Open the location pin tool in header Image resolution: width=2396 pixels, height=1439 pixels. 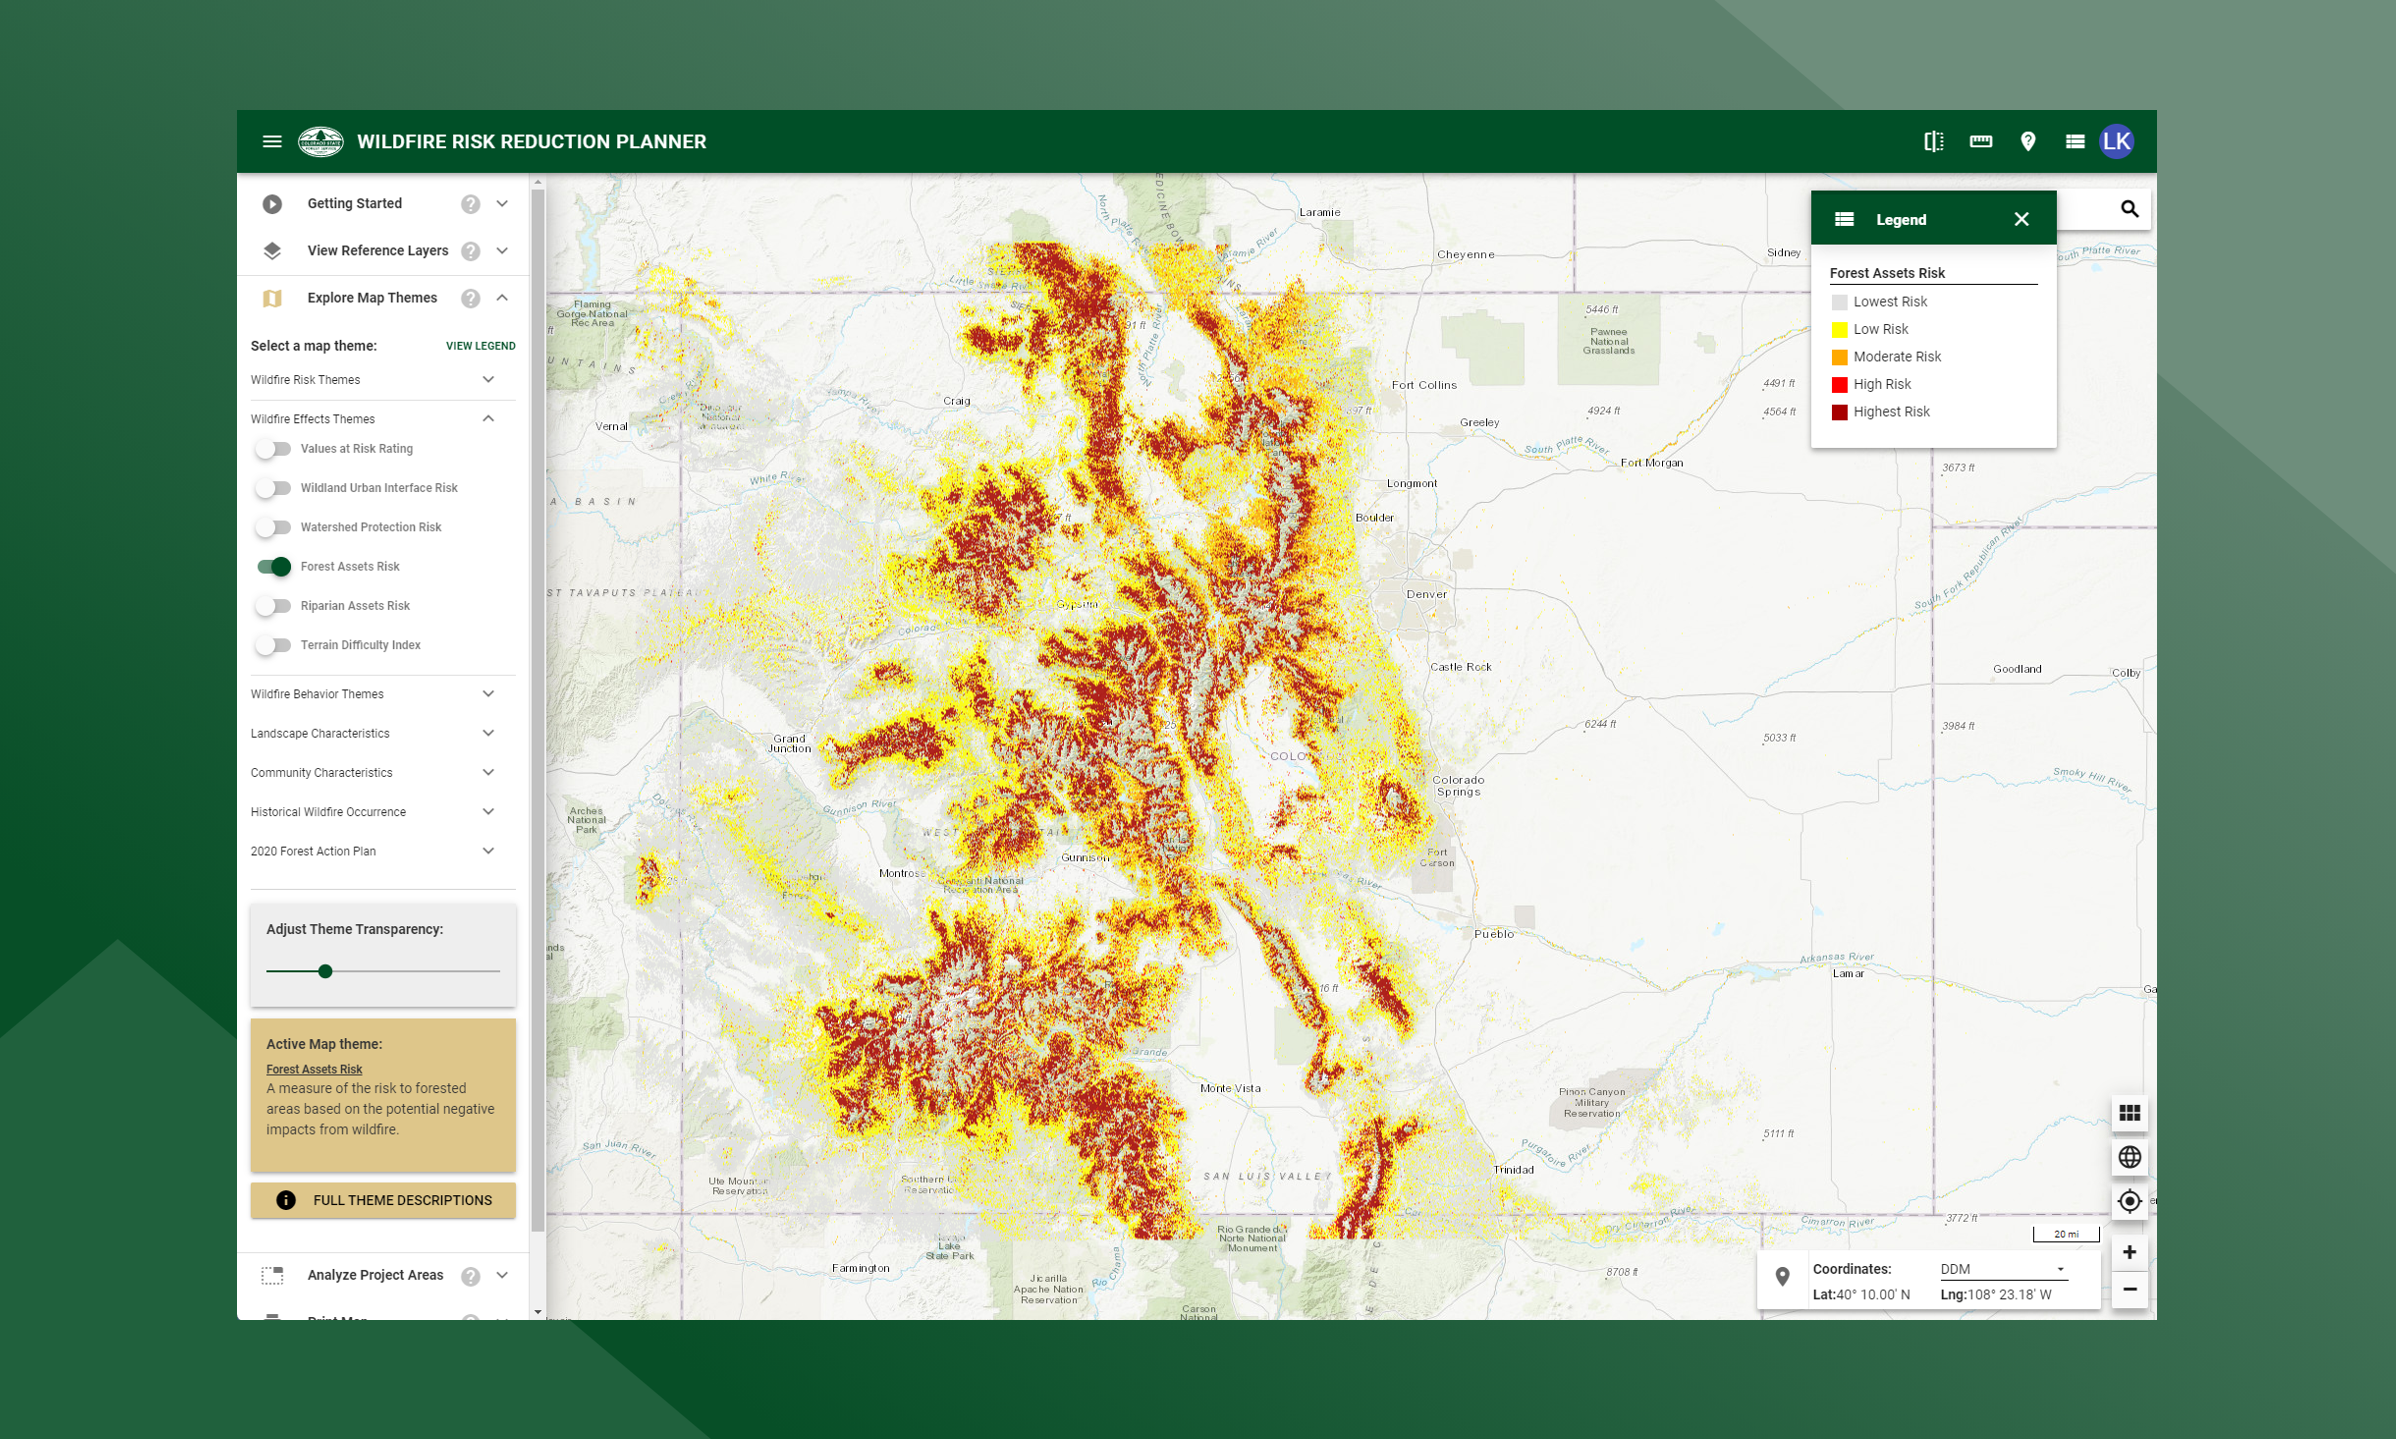(x=2028, y=142)
